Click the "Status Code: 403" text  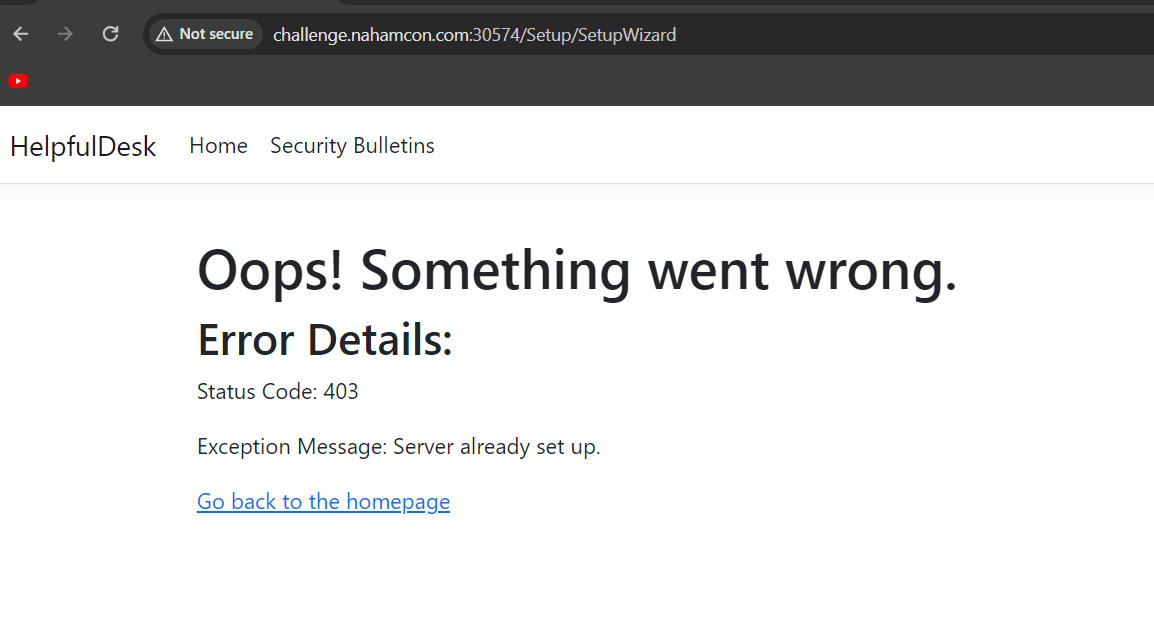pos(277,391)
